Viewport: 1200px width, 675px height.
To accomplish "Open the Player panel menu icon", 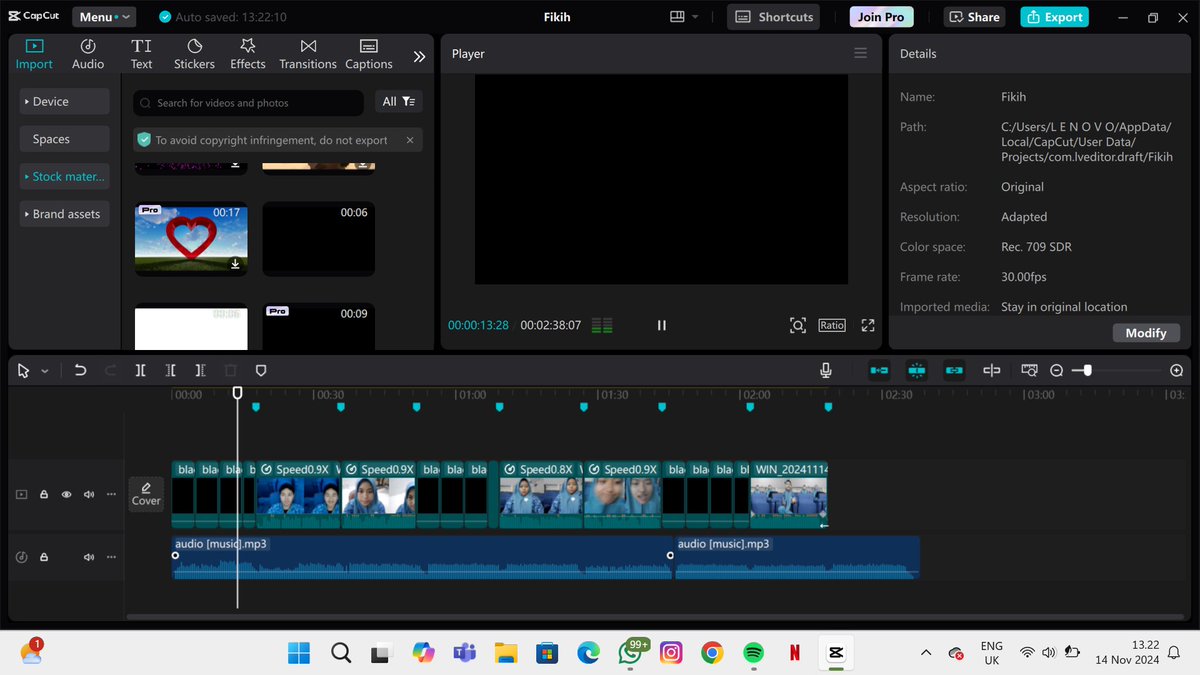I will point(860,54).
